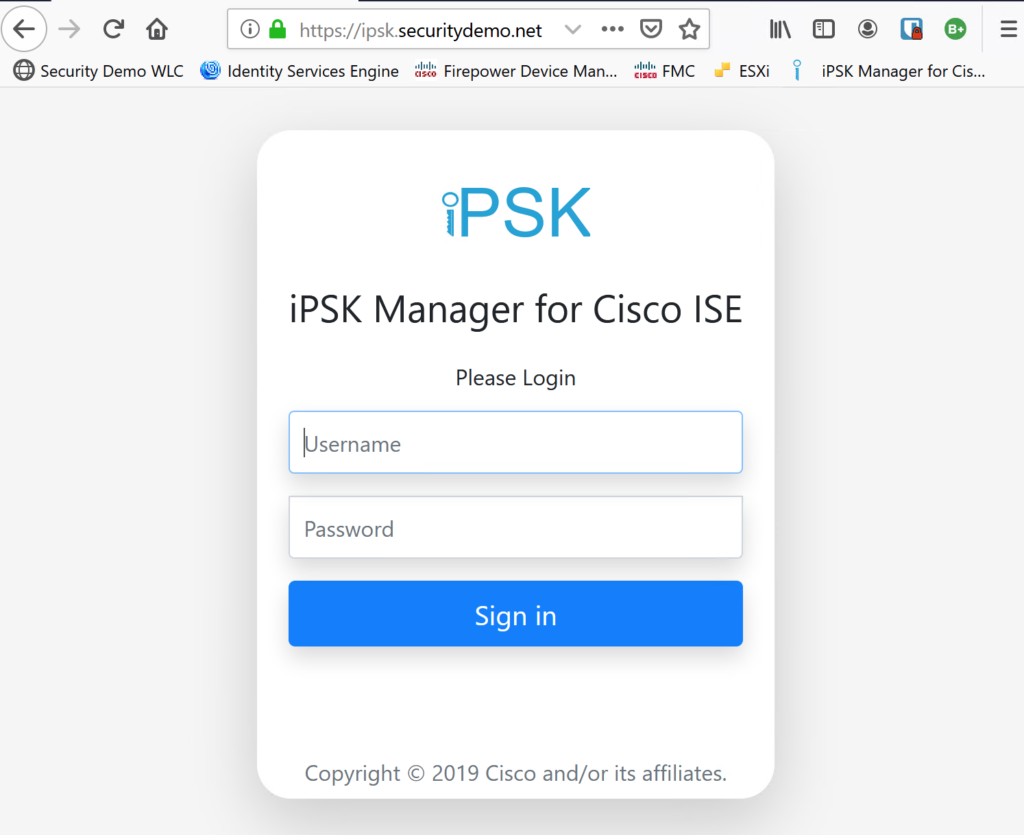Show site information from the info icon
The image size is (1024, 835).
[249, 29]
